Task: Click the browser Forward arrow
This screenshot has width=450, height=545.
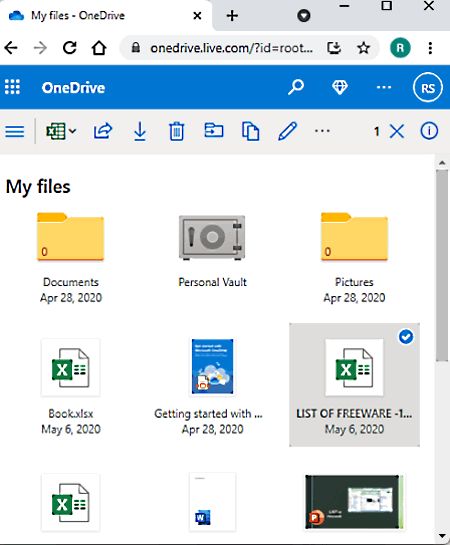Action: coord(40,48)
